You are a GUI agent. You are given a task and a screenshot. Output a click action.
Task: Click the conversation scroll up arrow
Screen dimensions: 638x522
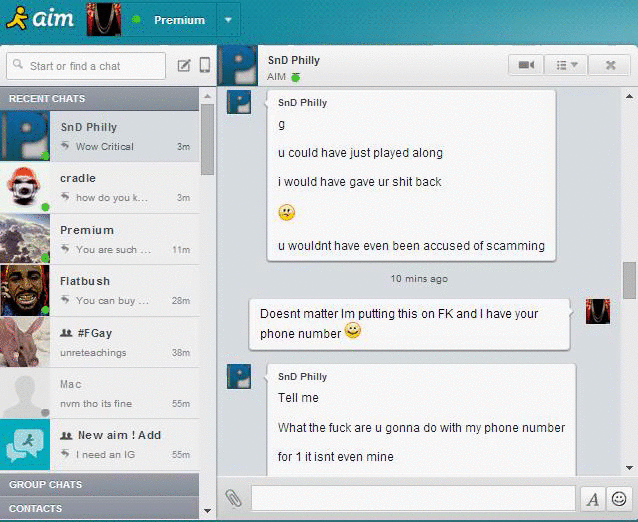(x=629, y=96)
